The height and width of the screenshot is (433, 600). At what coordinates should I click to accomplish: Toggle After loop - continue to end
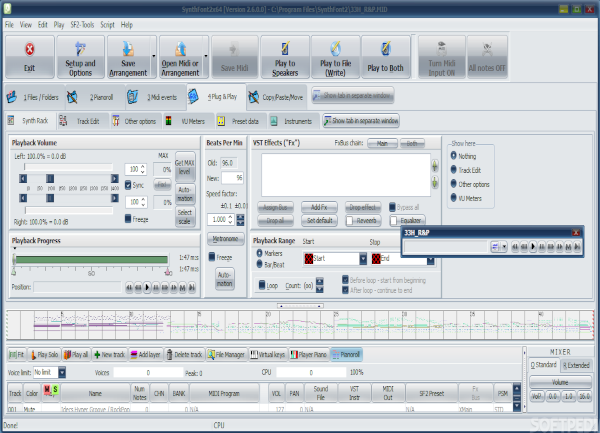pos(345,290)
